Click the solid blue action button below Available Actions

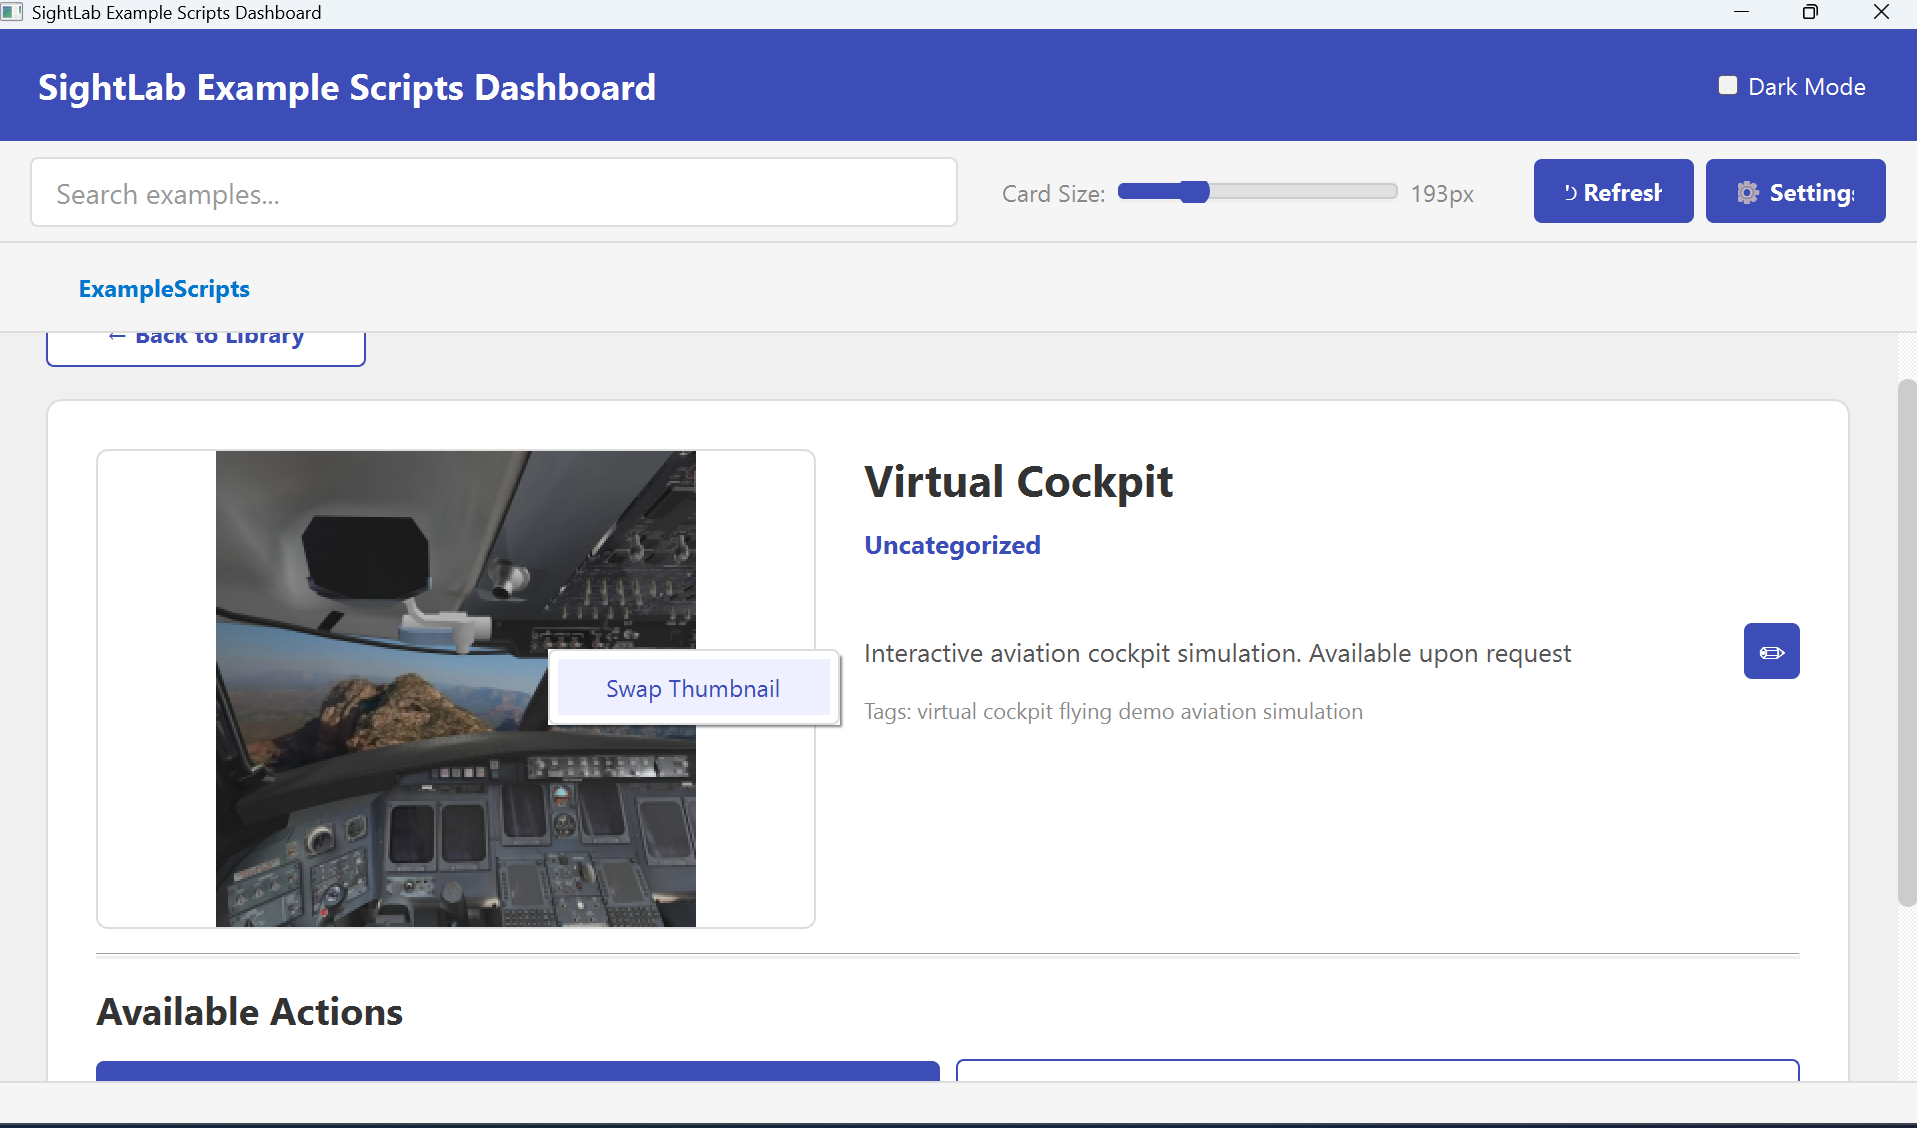pos(517,1070)
